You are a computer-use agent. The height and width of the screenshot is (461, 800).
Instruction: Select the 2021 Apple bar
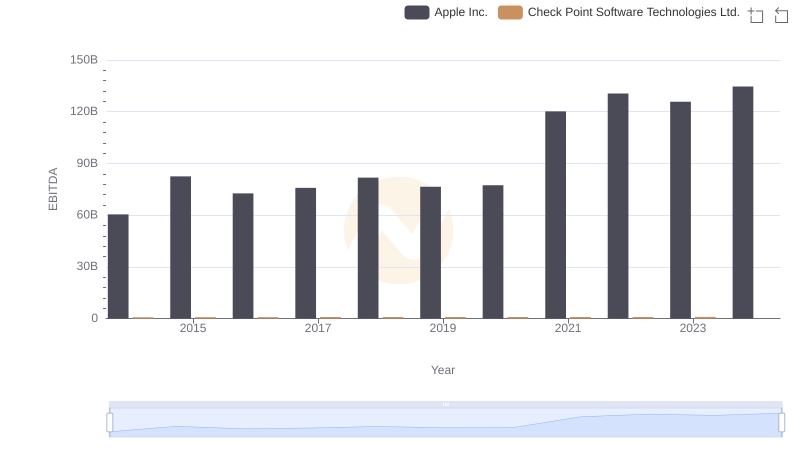point(556,215)
